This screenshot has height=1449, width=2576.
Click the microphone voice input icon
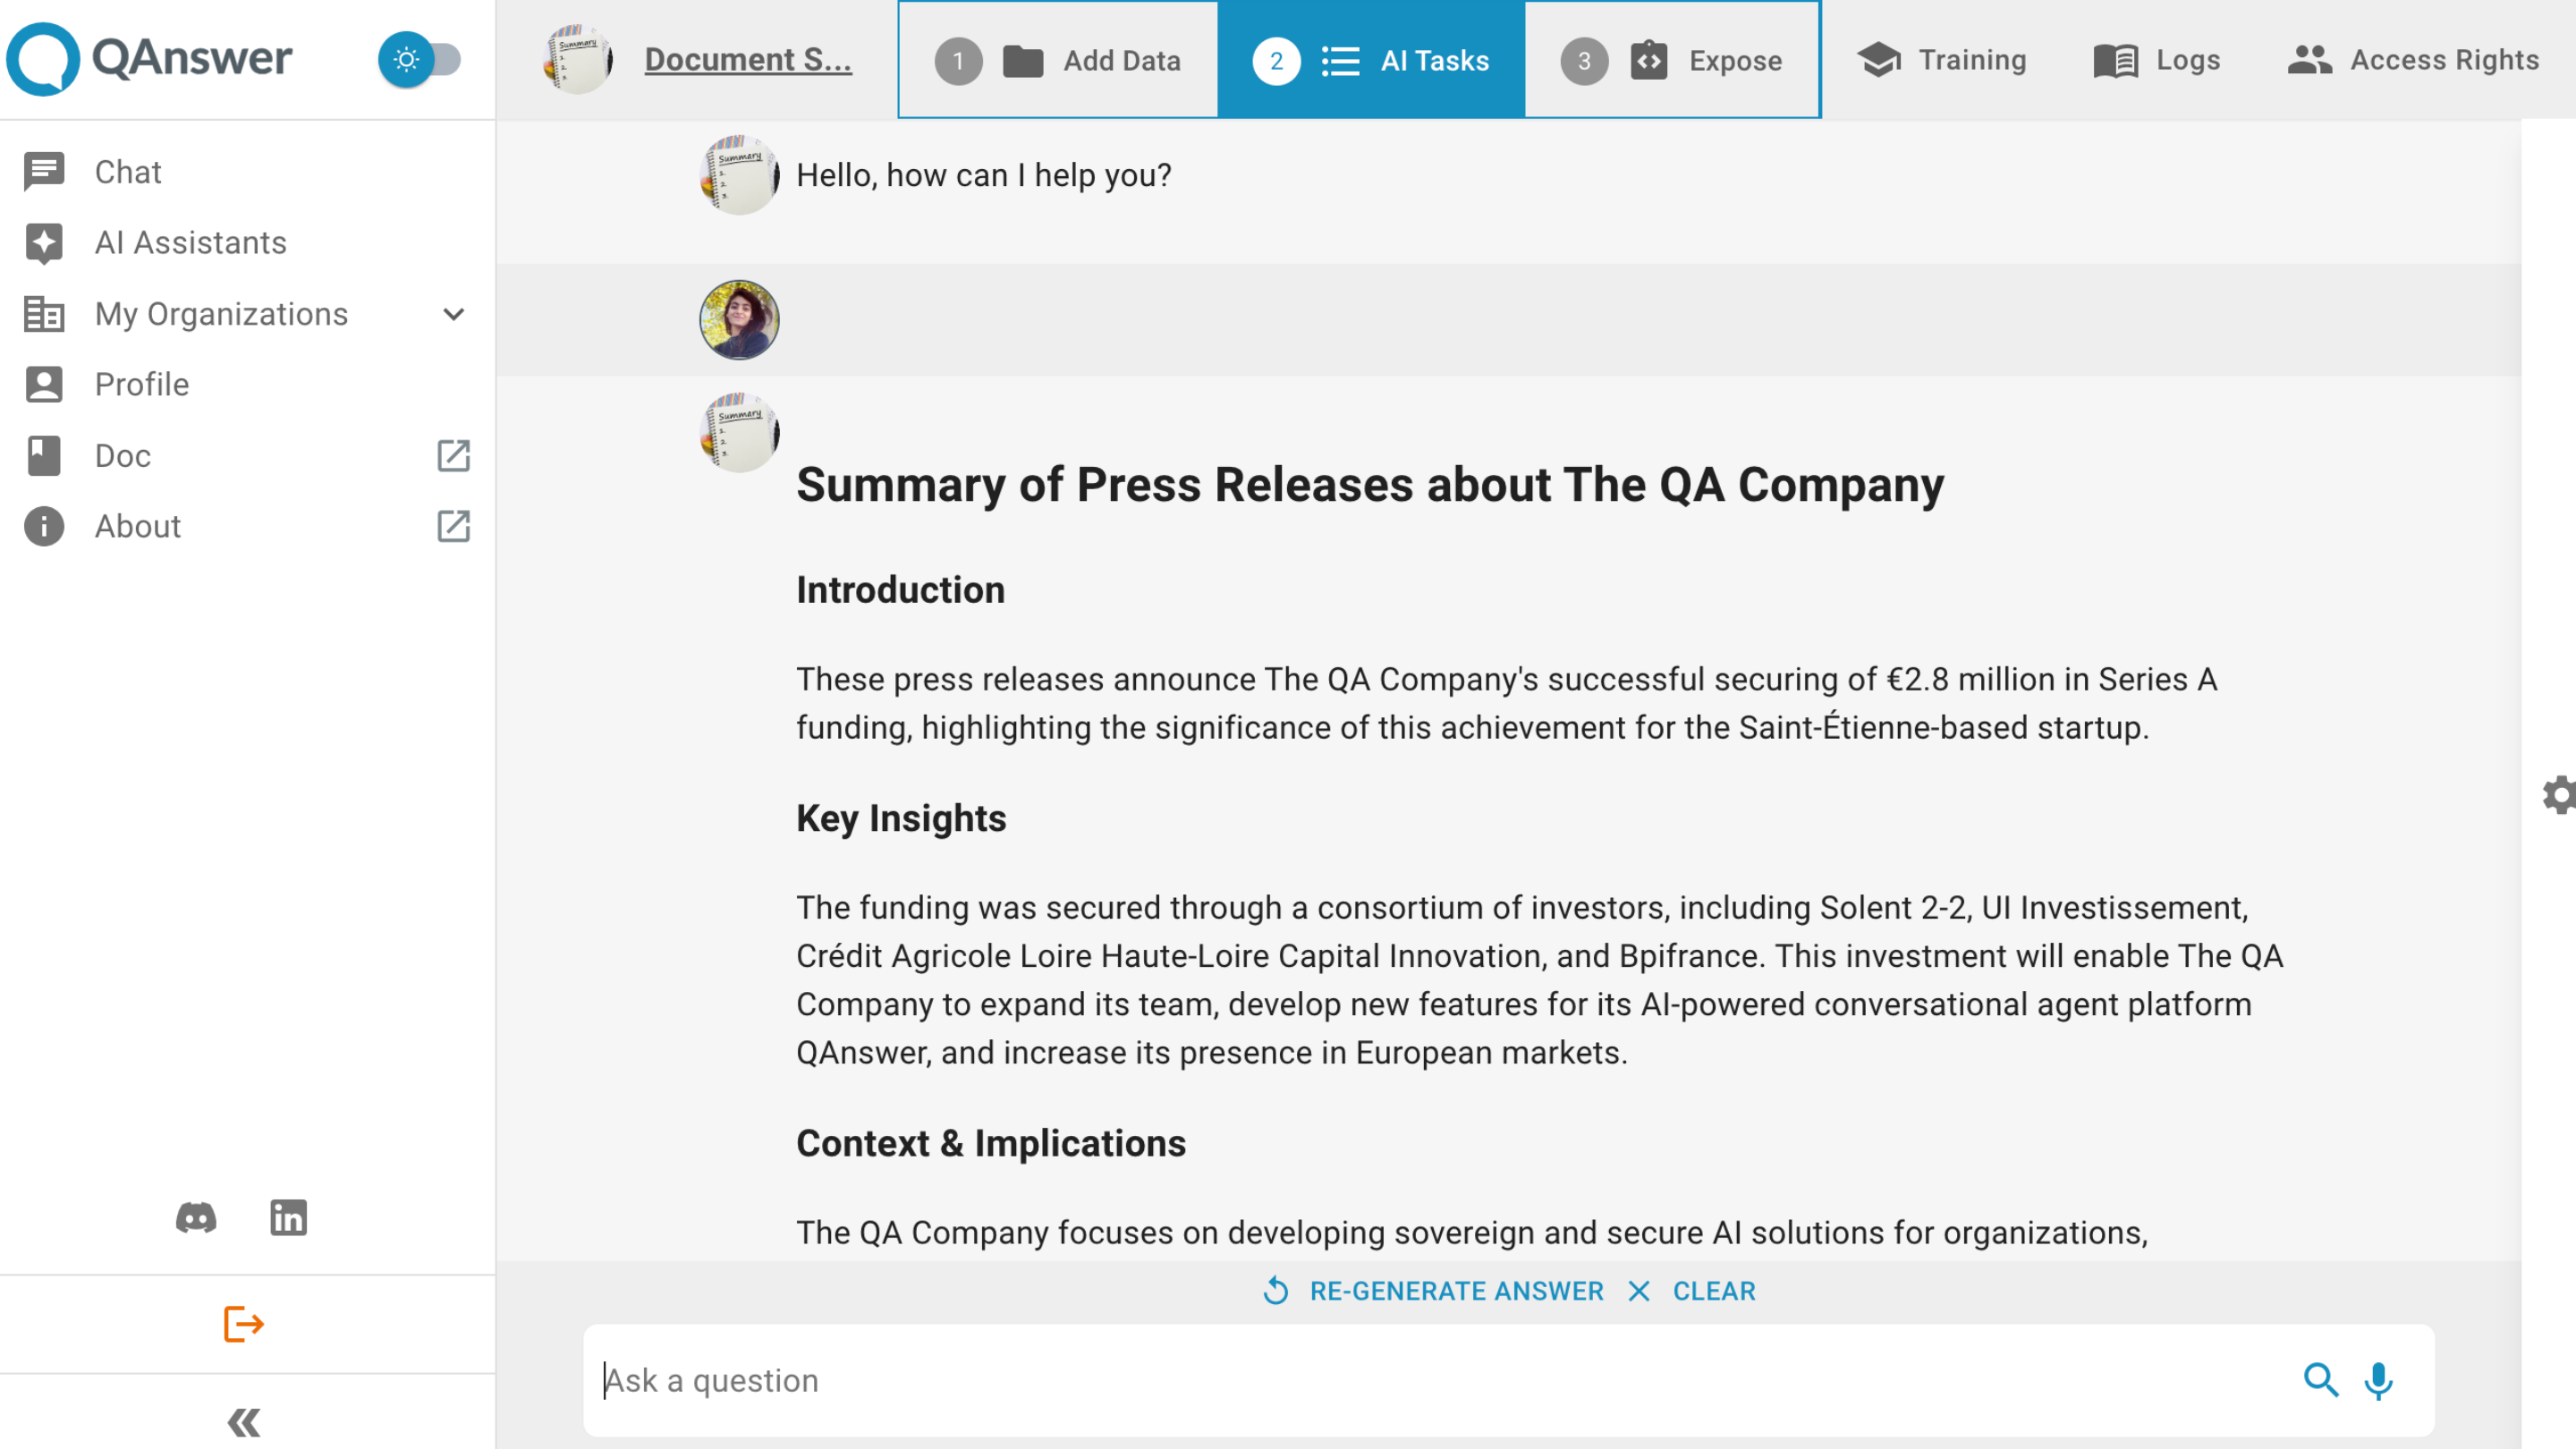coord(2378,1380)
